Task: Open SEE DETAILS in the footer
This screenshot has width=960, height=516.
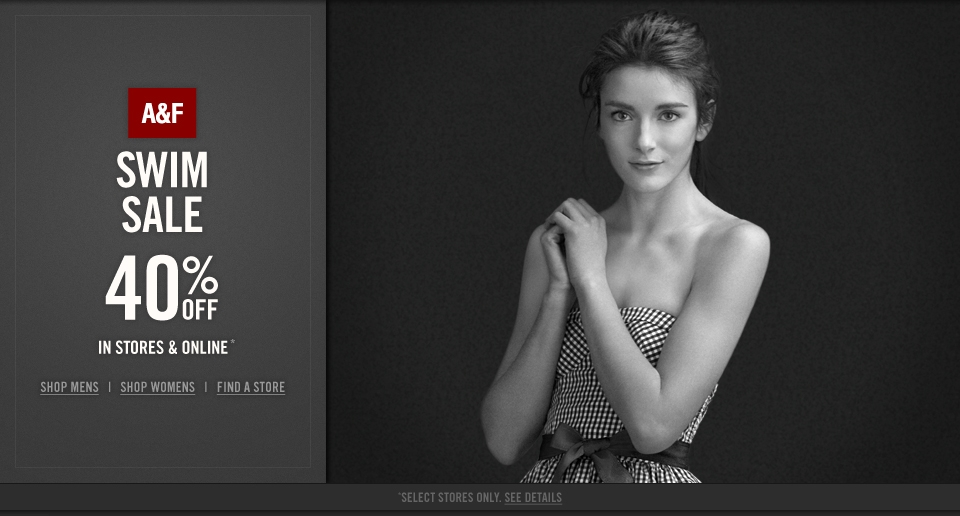Action: click(533, 498)
